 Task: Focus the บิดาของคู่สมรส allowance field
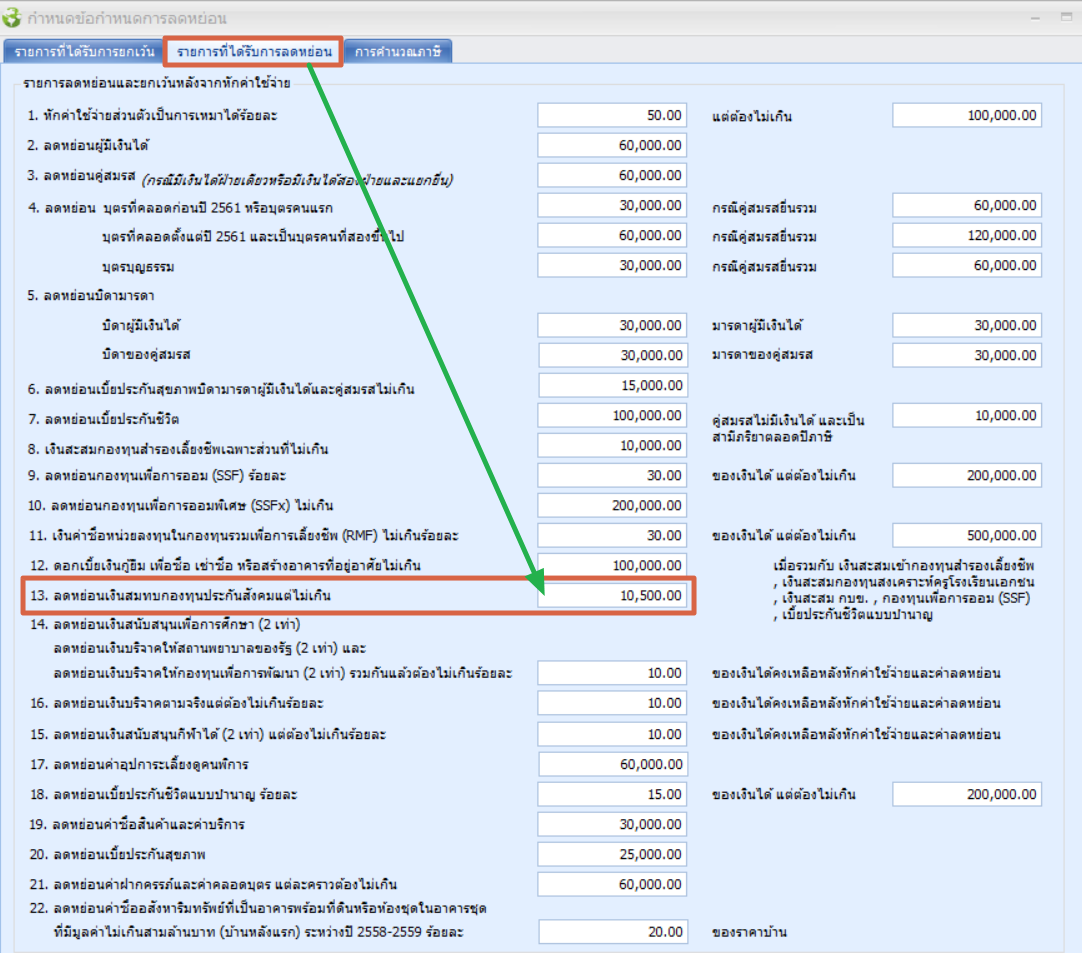(x=612, y=356)
